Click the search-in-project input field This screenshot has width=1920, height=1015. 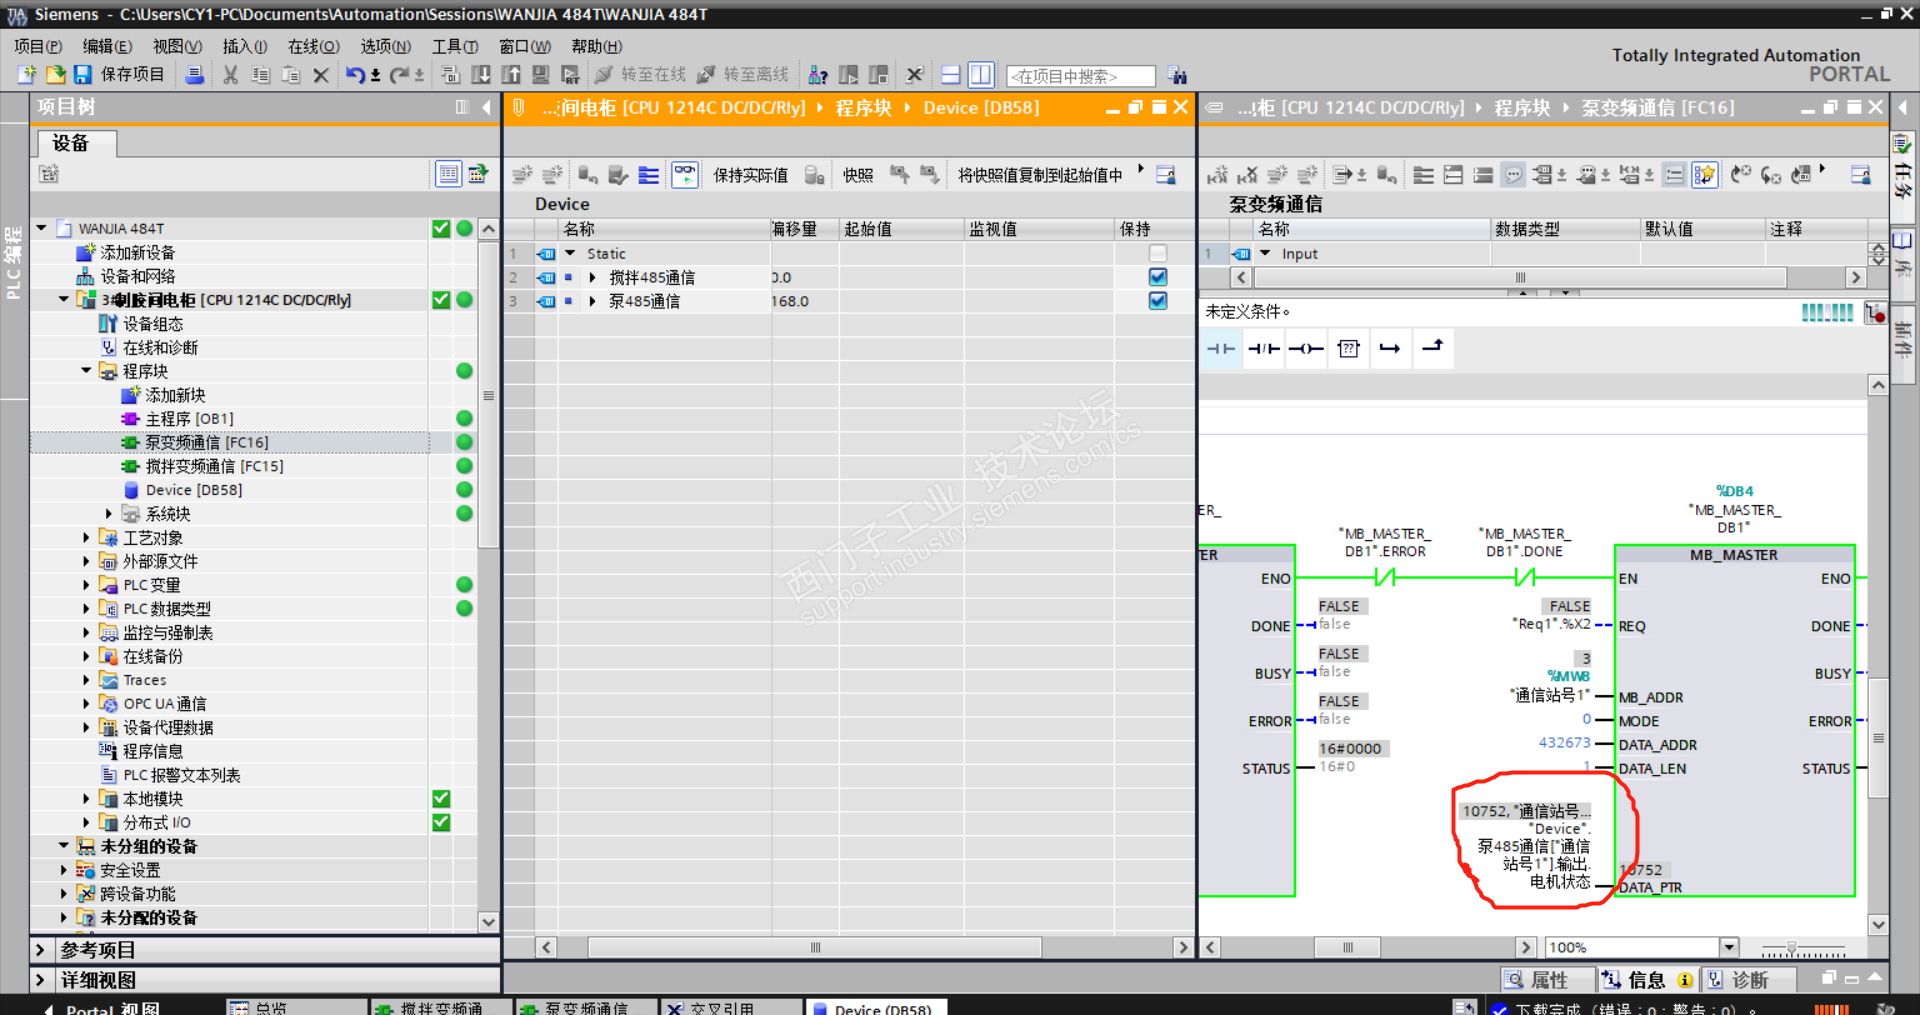1080,76
